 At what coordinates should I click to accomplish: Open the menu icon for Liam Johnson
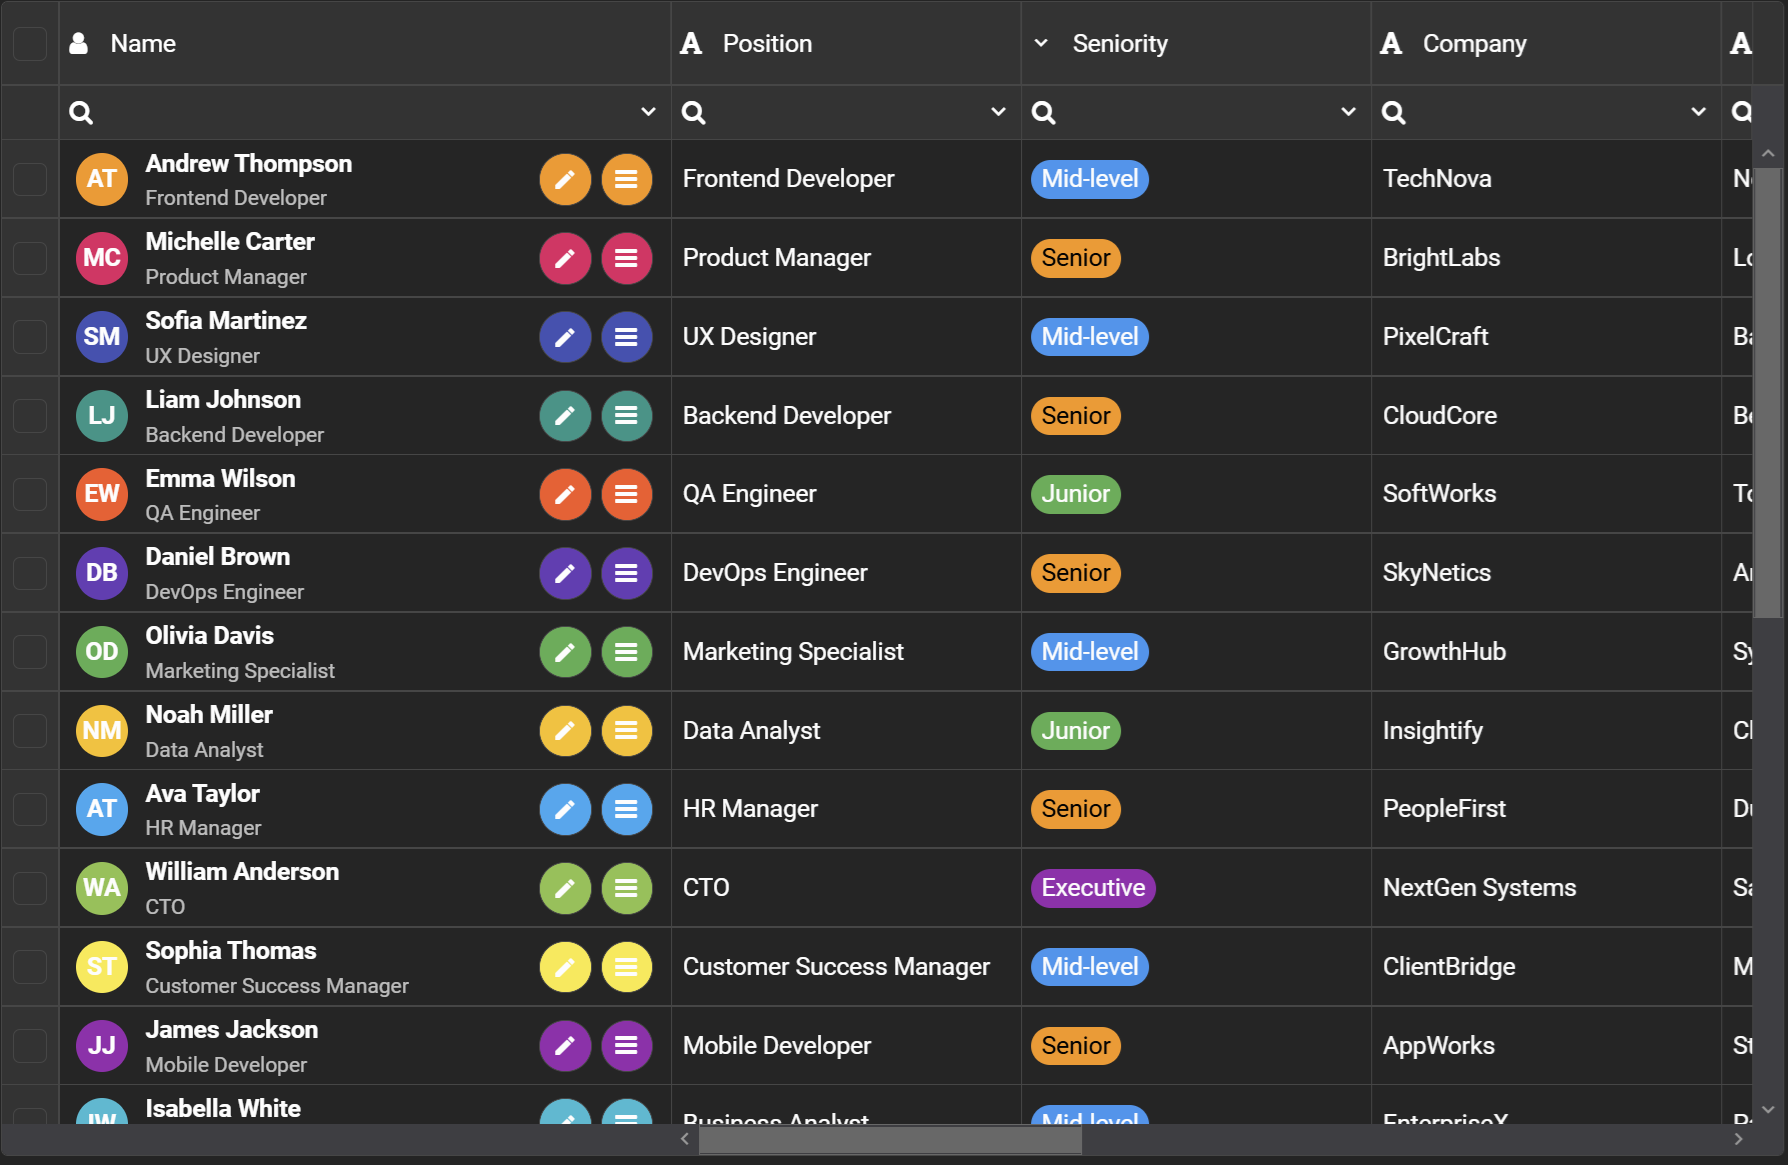[626, 416]
